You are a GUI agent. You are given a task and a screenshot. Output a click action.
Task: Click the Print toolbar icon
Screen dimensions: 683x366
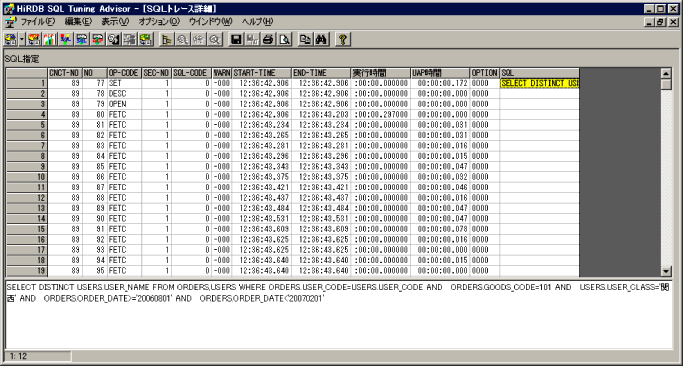[x=268, y=40]
